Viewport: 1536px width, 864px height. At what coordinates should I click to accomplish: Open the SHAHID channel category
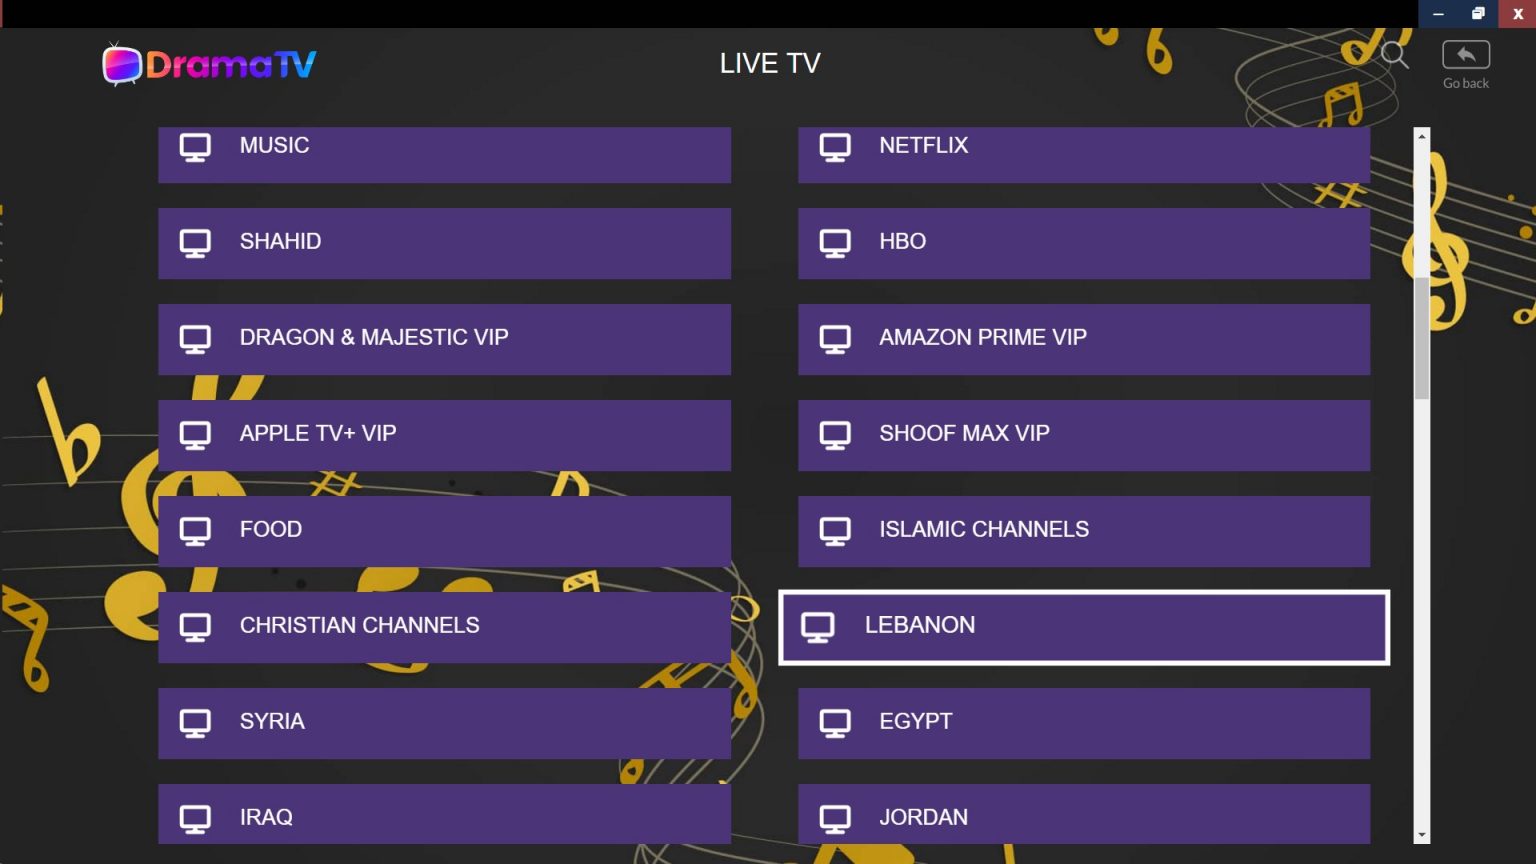[444, 243]
